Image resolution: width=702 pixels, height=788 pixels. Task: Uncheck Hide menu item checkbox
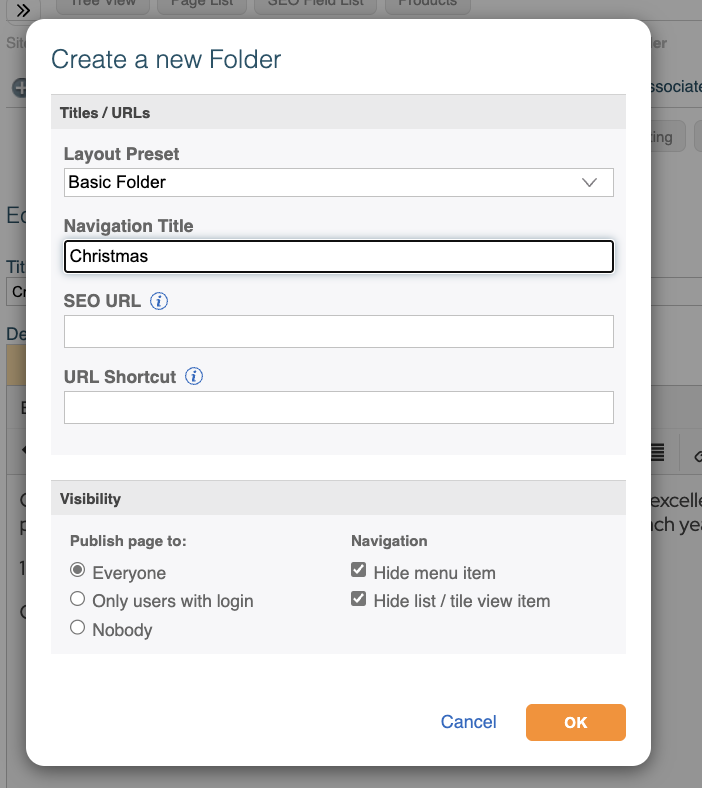tap(358, 572)
